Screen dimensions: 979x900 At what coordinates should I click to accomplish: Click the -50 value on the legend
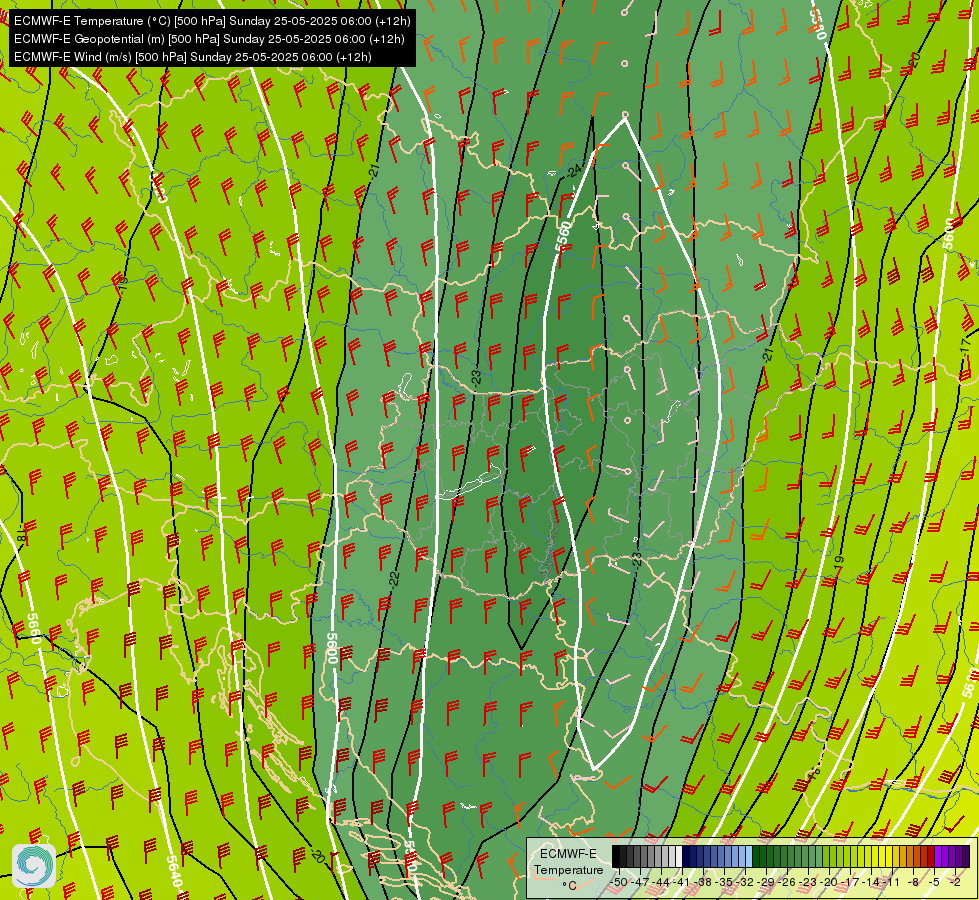(x=619, y=882)
